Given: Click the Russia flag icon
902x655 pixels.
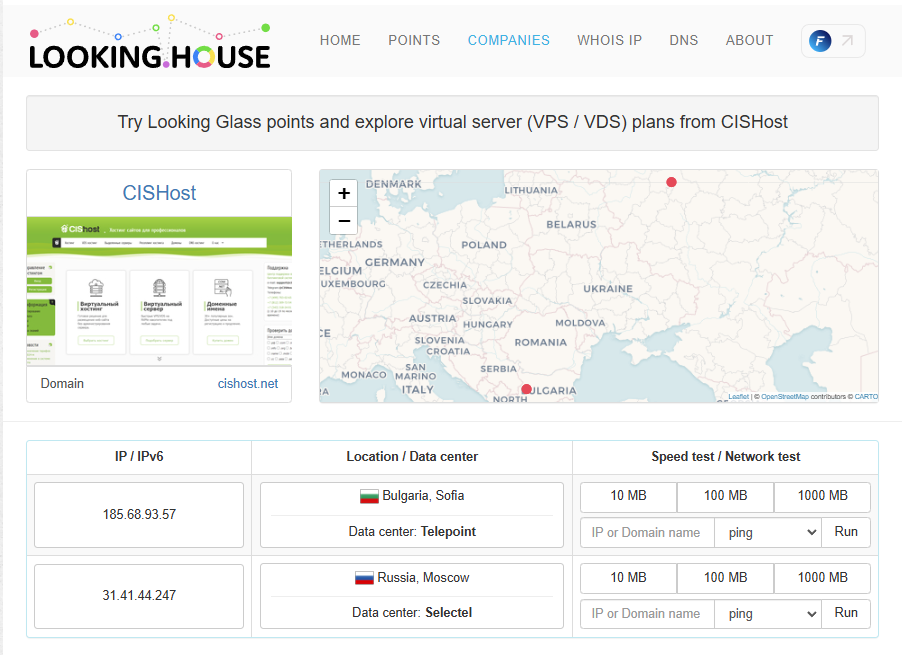Looking at the screenshot, I should point(364,578).
